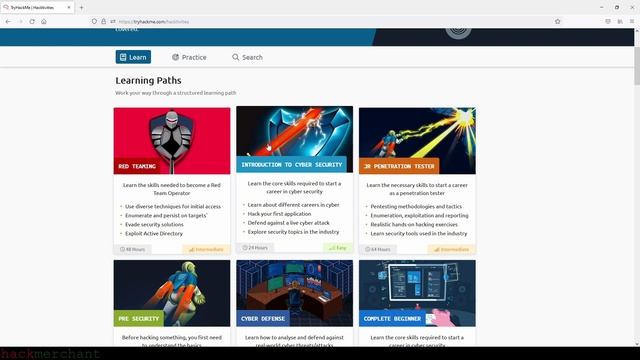
Task: Click 'Evade security solutions' bullet
Action: pos(154,224)
